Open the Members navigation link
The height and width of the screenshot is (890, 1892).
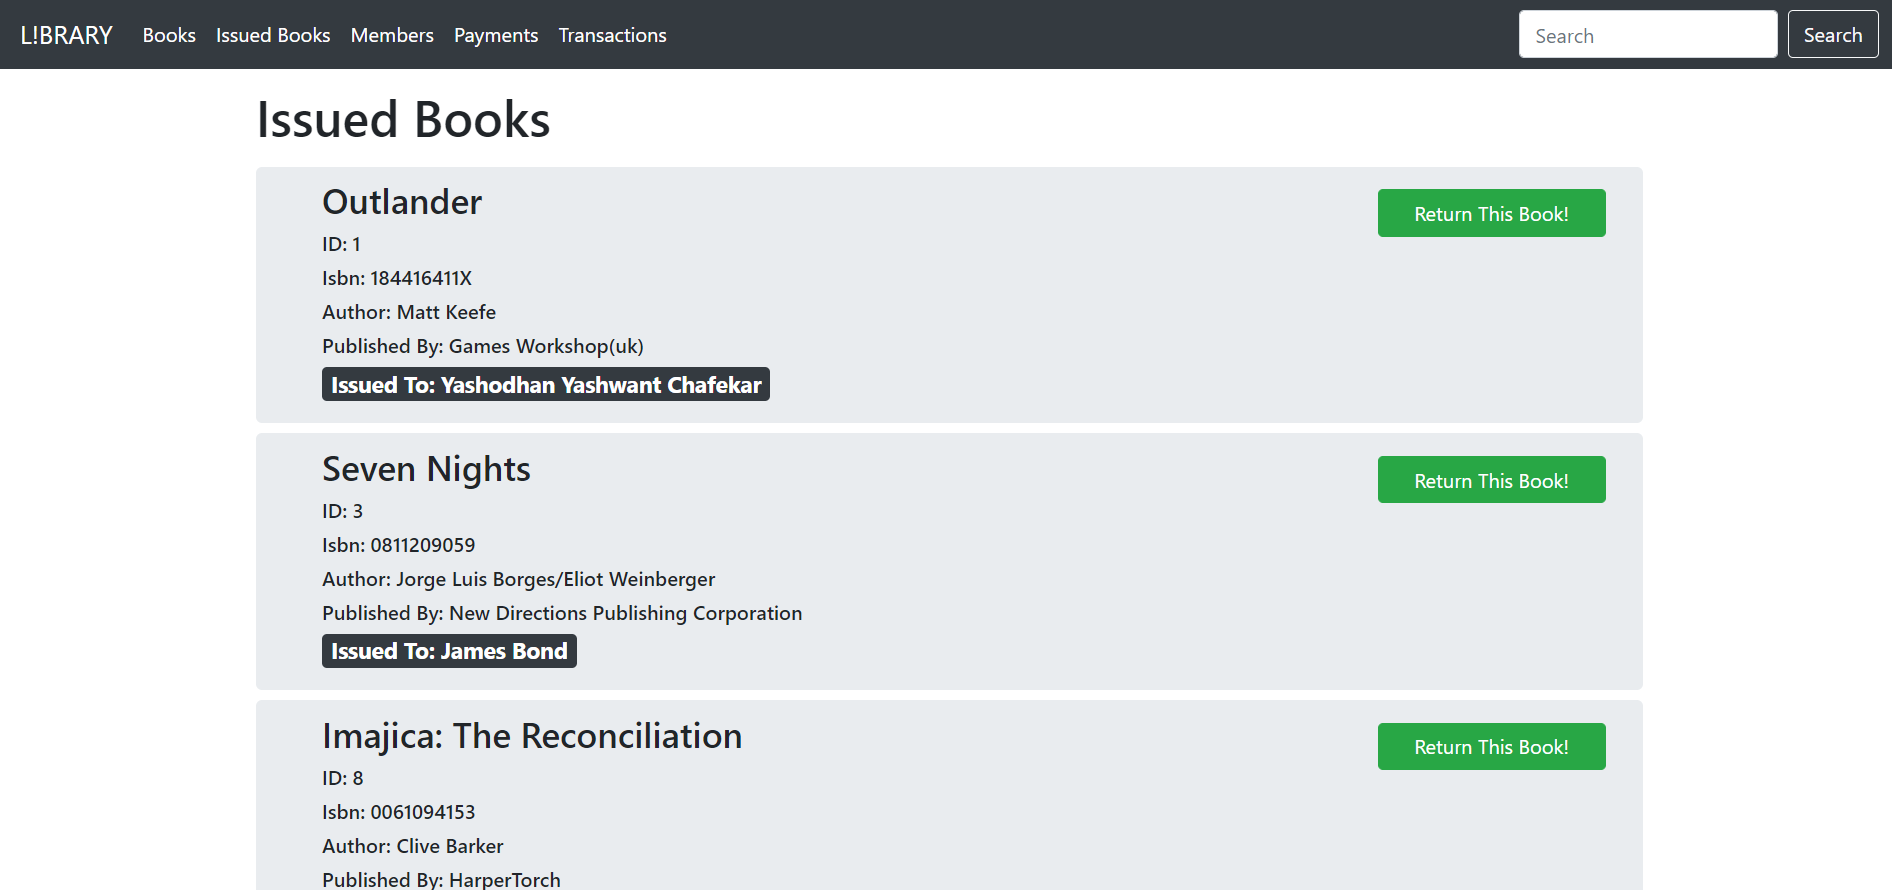(392, 35)
